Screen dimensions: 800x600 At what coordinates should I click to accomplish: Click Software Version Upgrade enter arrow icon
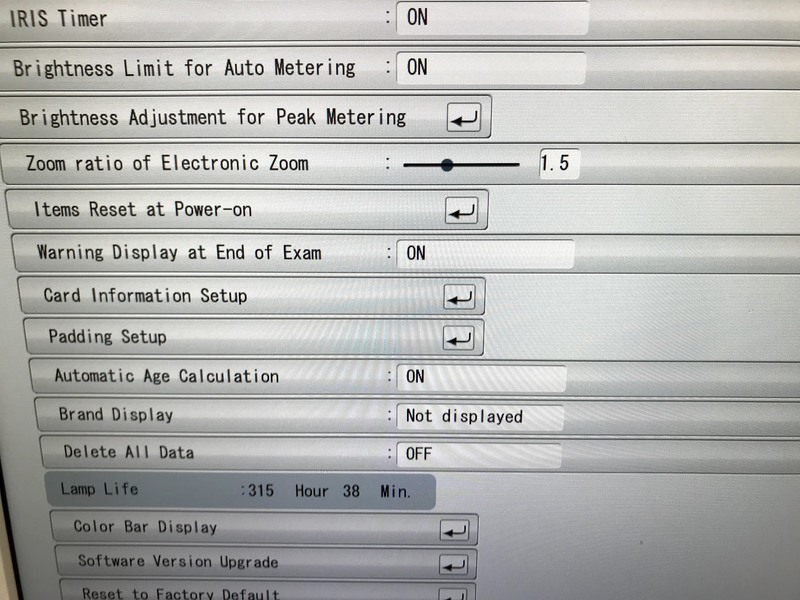pyautogui.click(x=453, y=564)
